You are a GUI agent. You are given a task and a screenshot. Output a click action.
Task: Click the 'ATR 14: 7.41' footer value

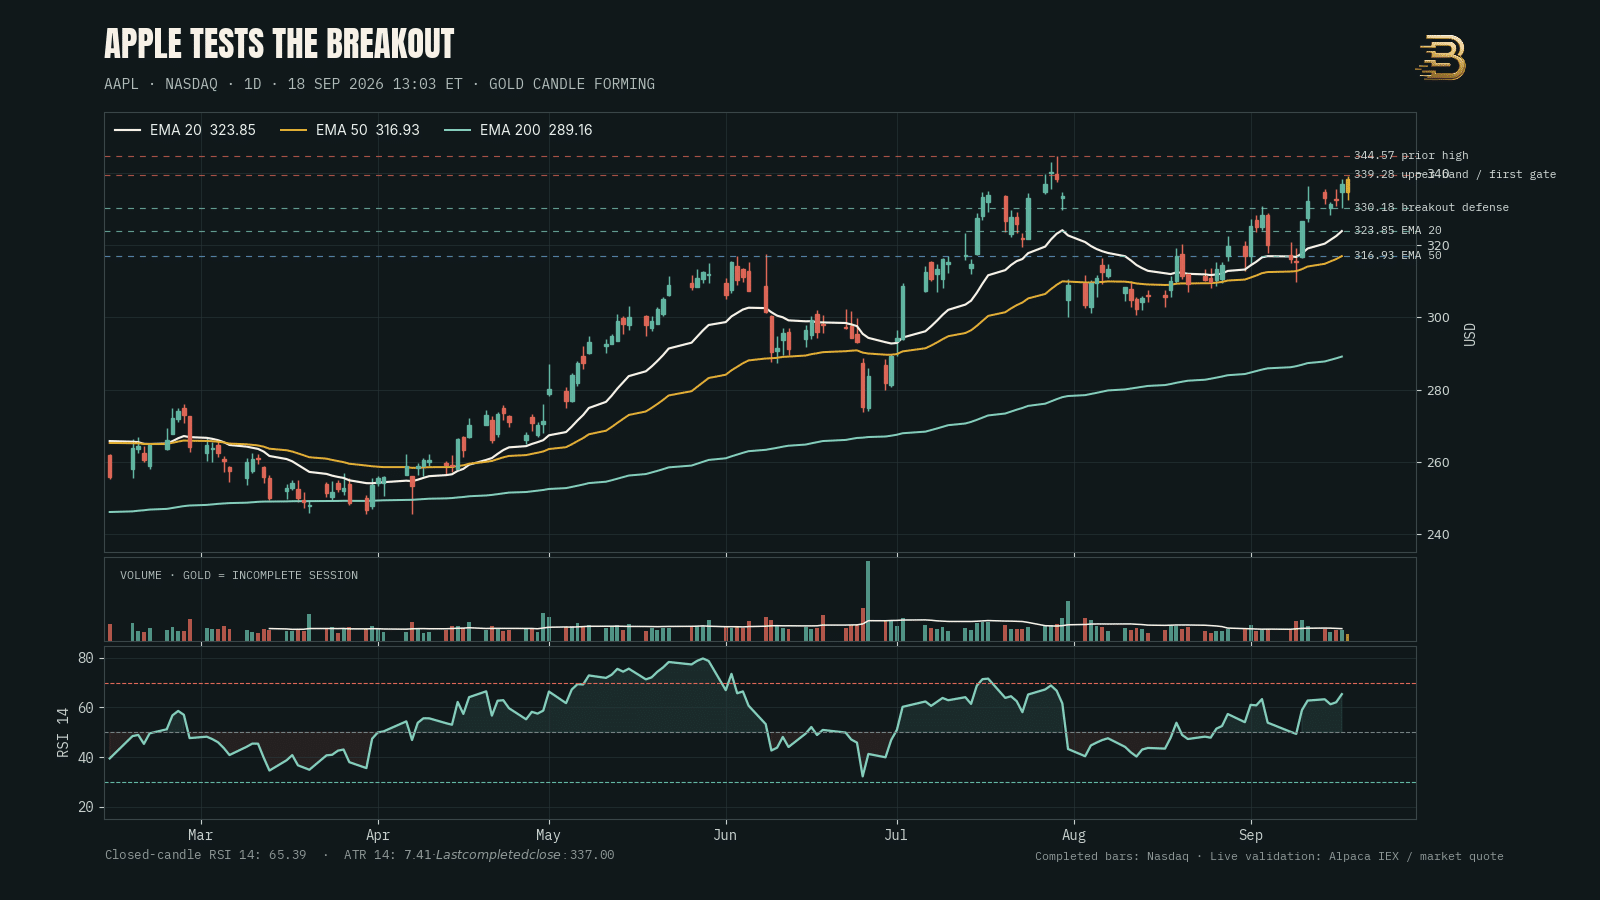(388, 855)
